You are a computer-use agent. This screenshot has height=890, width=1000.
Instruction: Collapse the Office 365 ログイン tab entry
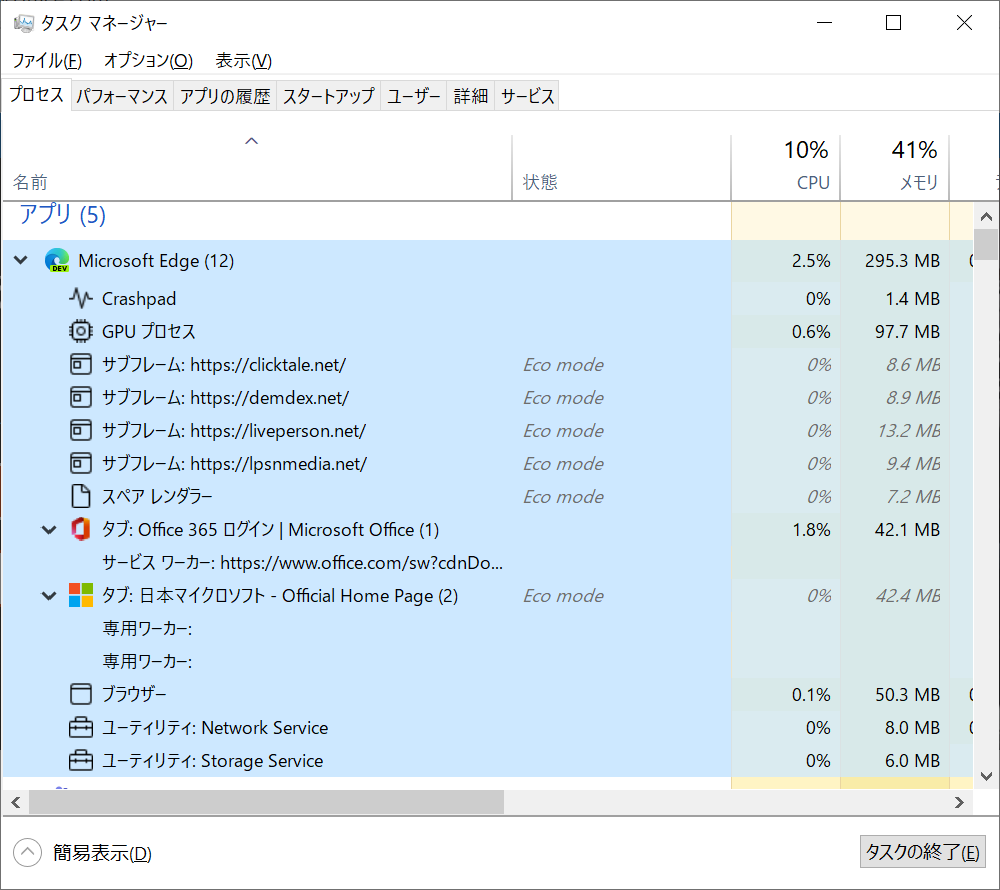48,529
